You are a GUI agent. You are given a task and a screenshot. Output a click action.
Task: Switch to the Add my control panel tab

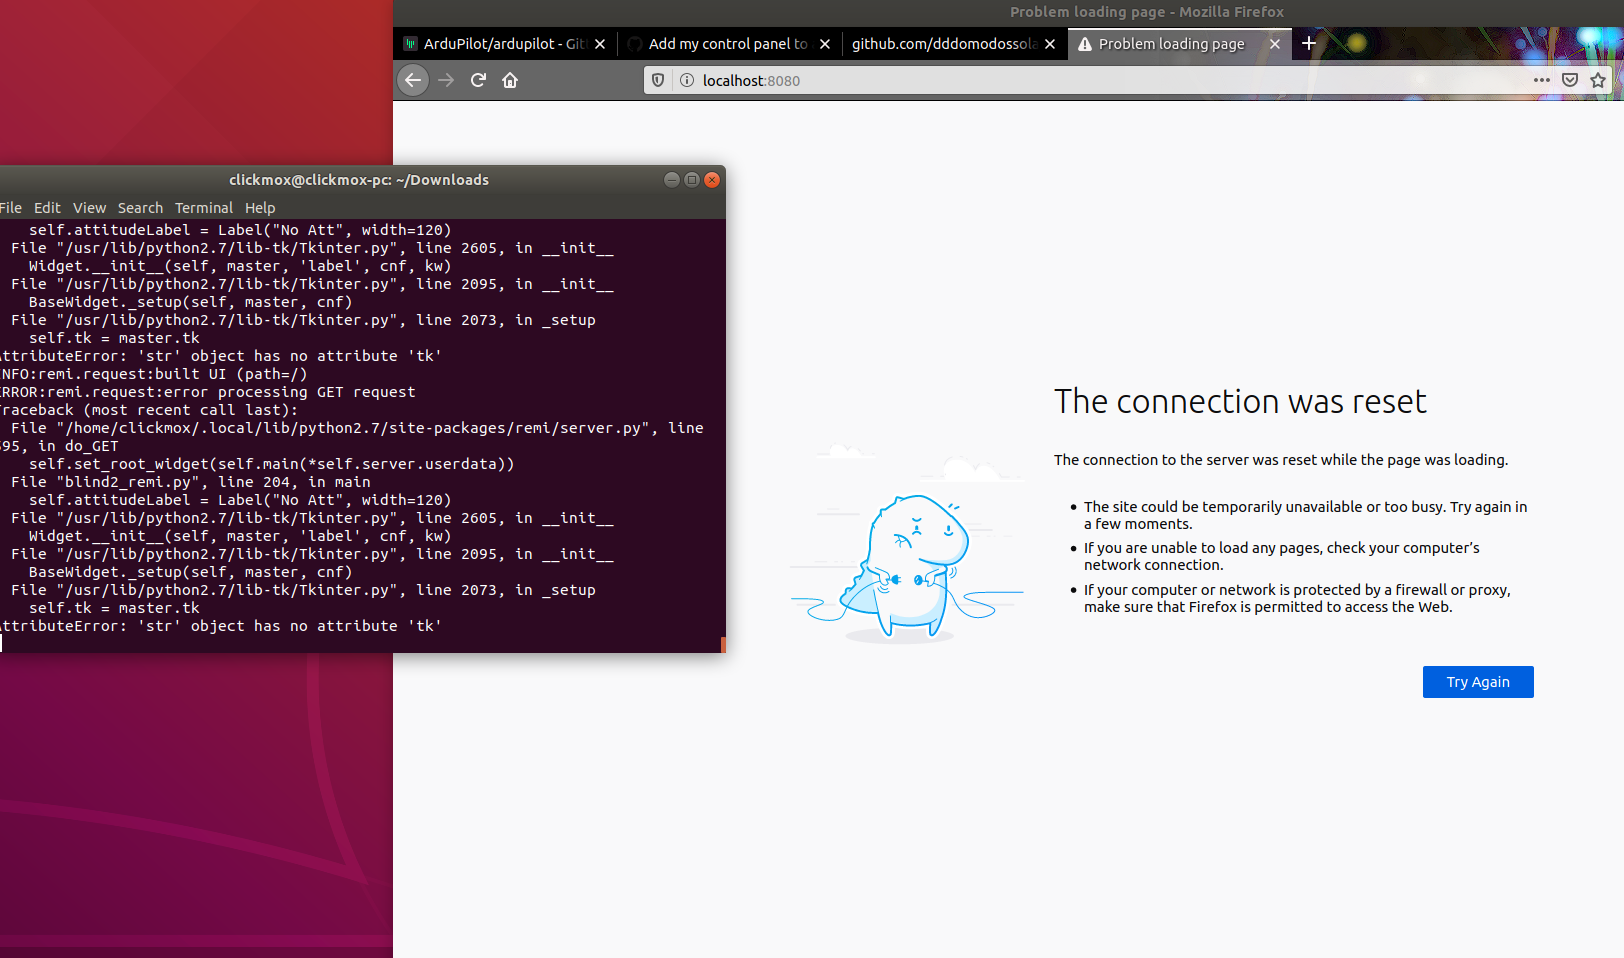(720, 44)
